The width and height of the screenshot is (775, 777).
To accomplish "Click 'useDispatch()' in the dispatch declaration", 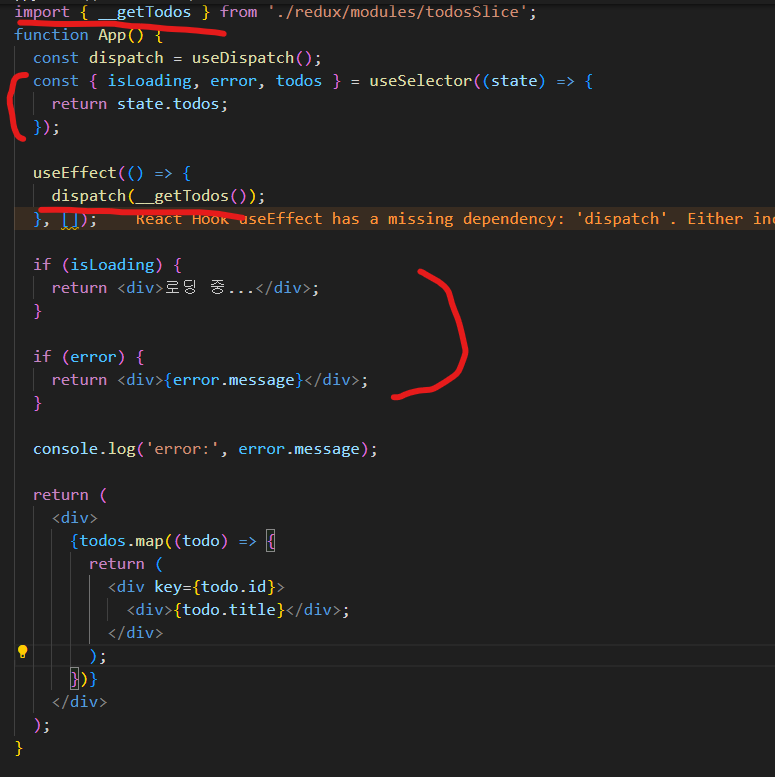I will coord(253,58).
